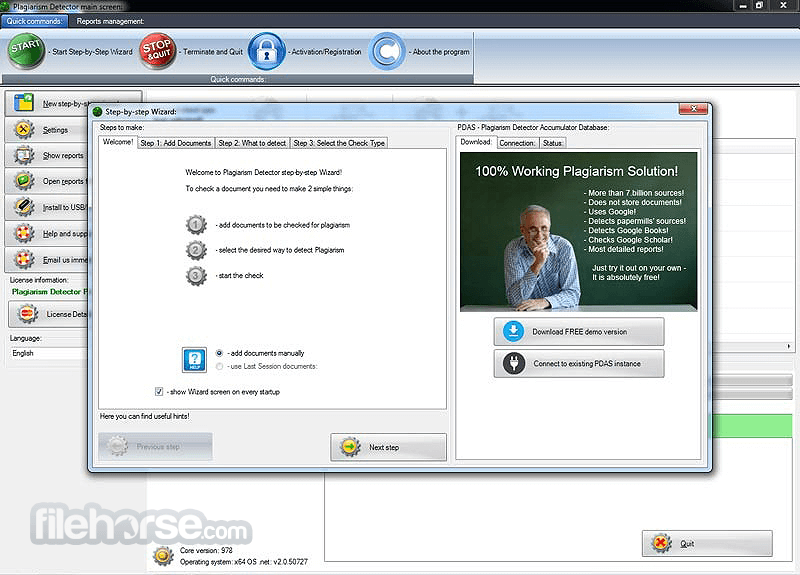Click the Show reports sidebar icon
Screen dimensions: 800x575
(x=23, y=155)
